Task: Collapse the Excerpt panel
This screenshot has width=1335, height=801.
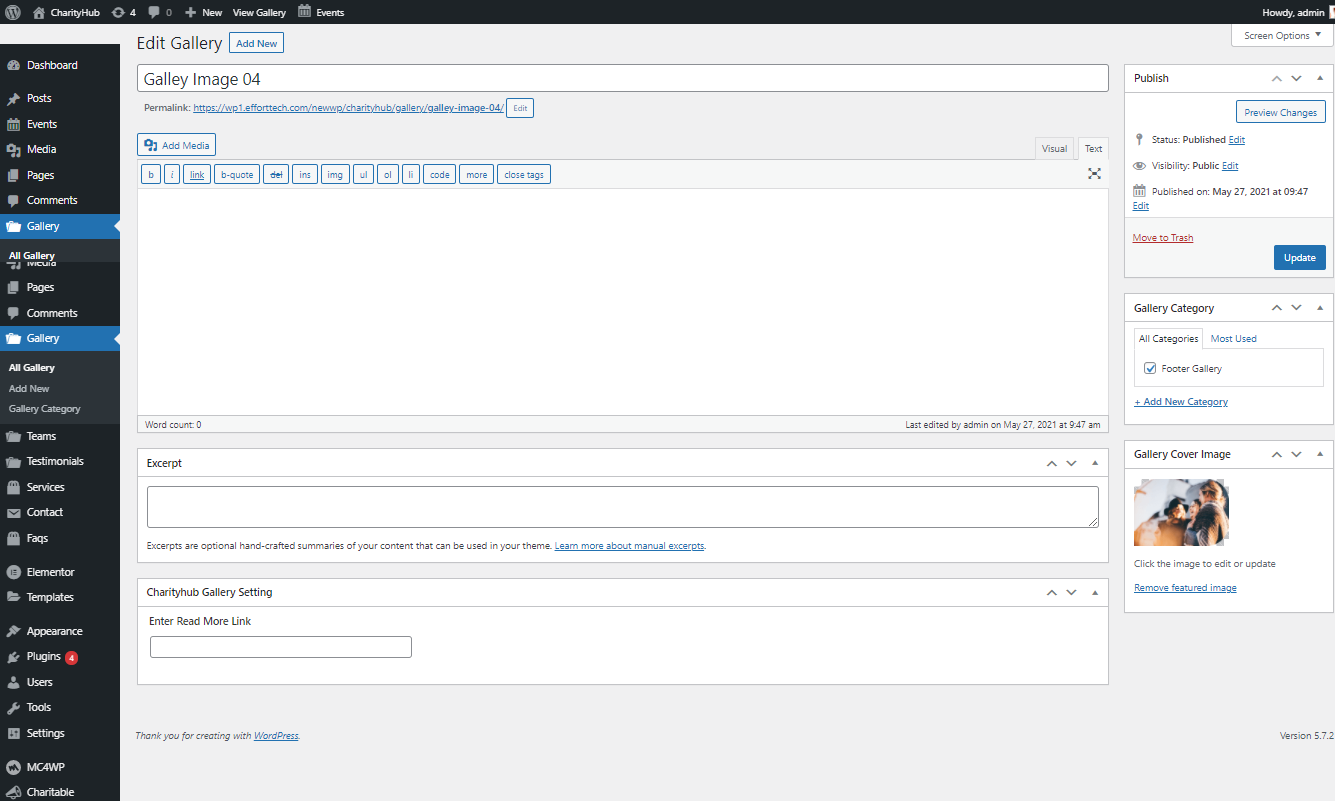Action: [x=1094, y=463]
